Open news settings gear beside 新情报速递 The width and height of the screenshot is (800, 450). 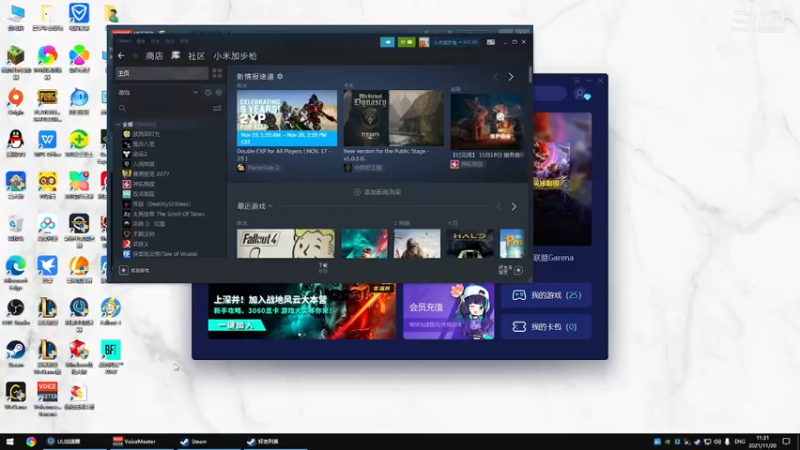point(280,77)
